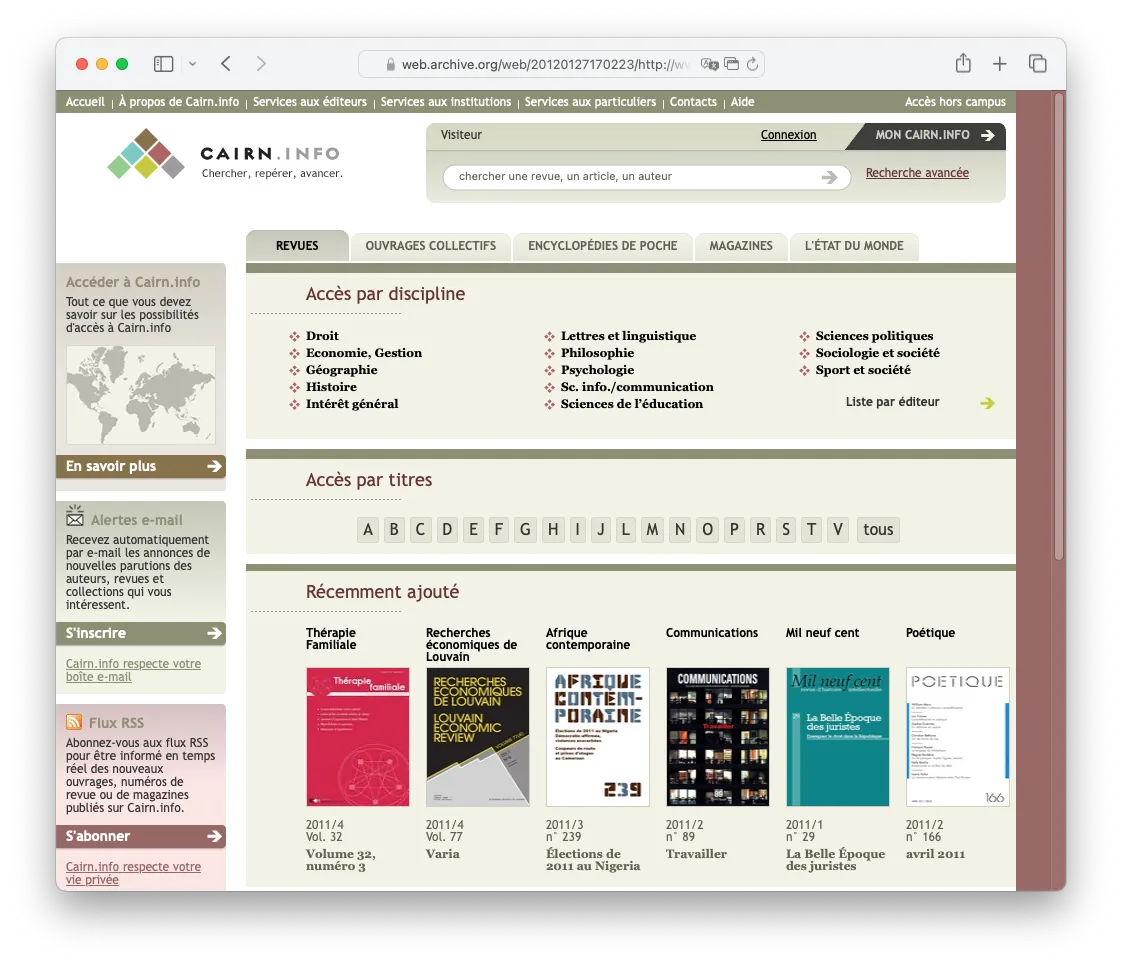Expand the Mon Cairn.info panel

click(x=933, y=135)
